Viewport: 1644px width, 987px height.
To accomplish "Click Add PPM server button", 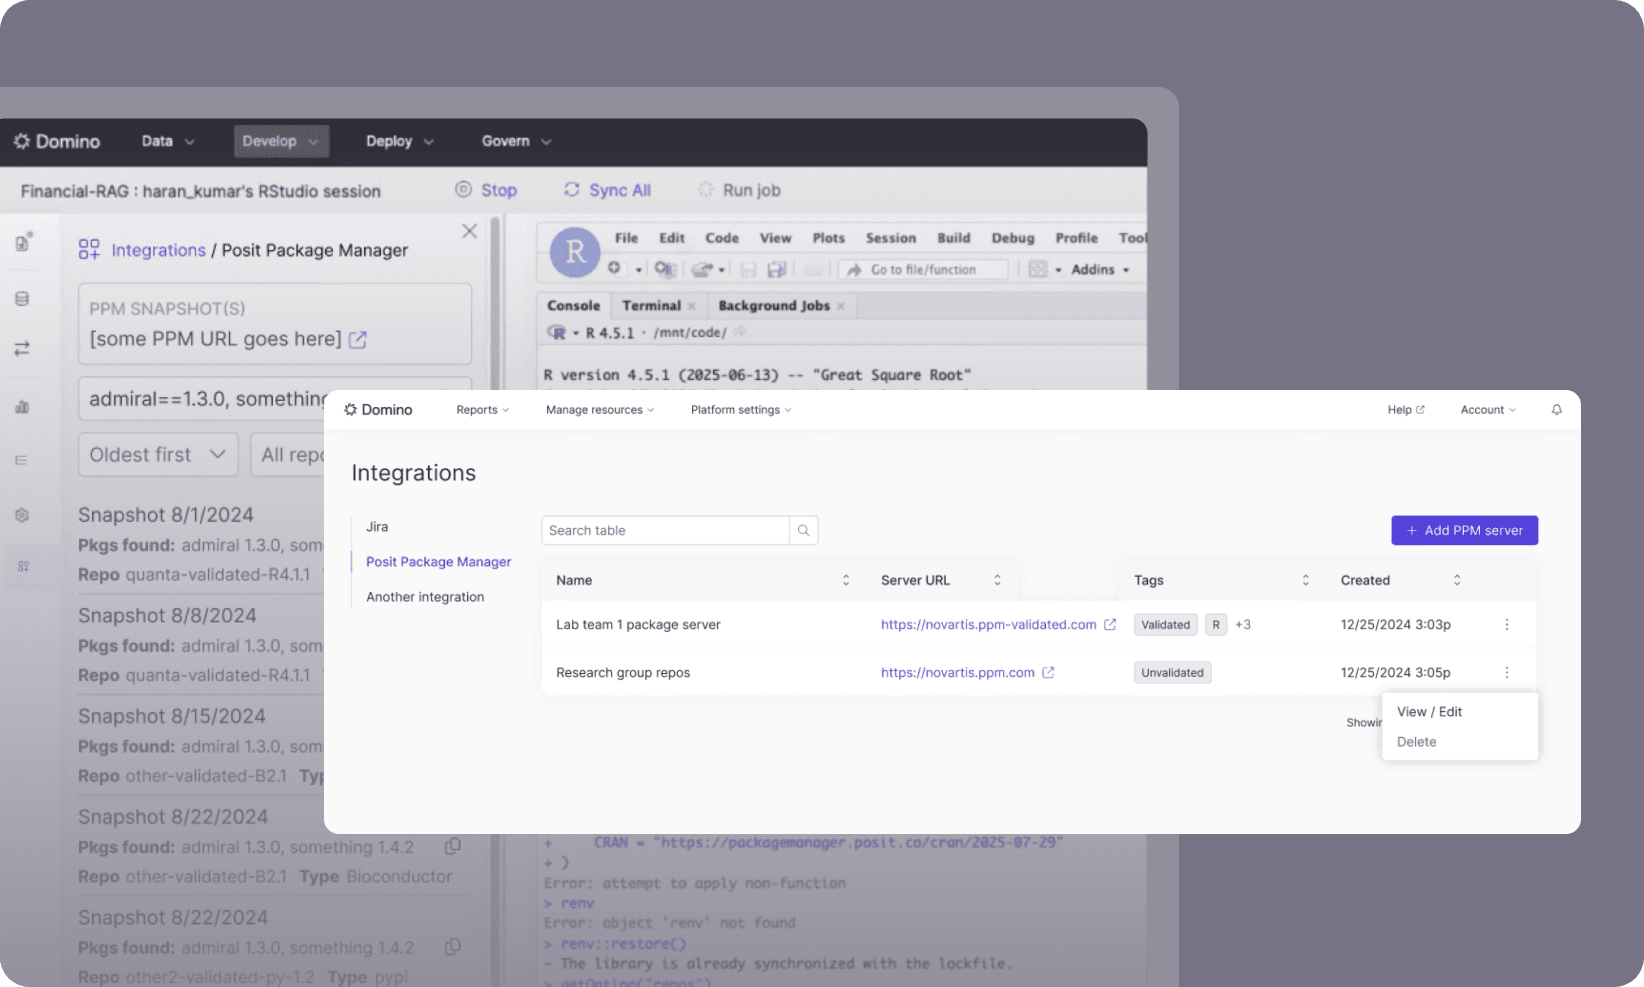I will point(1464,530).
